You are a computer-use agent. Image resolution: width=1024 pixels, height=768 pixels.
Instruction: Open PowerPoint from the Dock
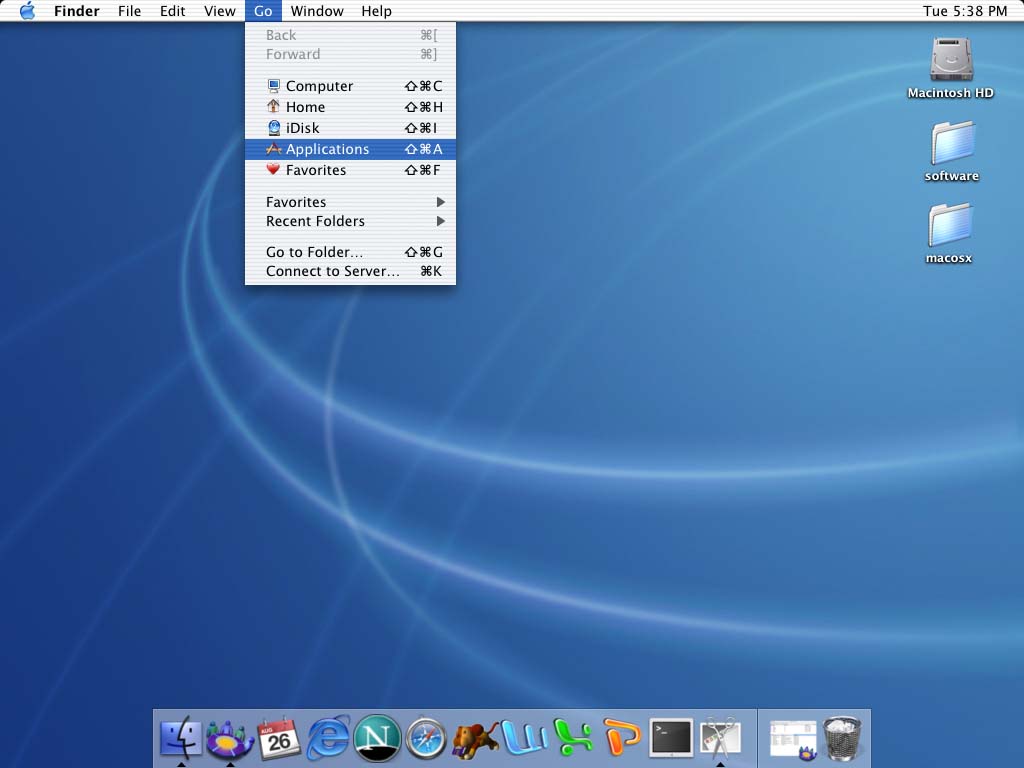621,739
